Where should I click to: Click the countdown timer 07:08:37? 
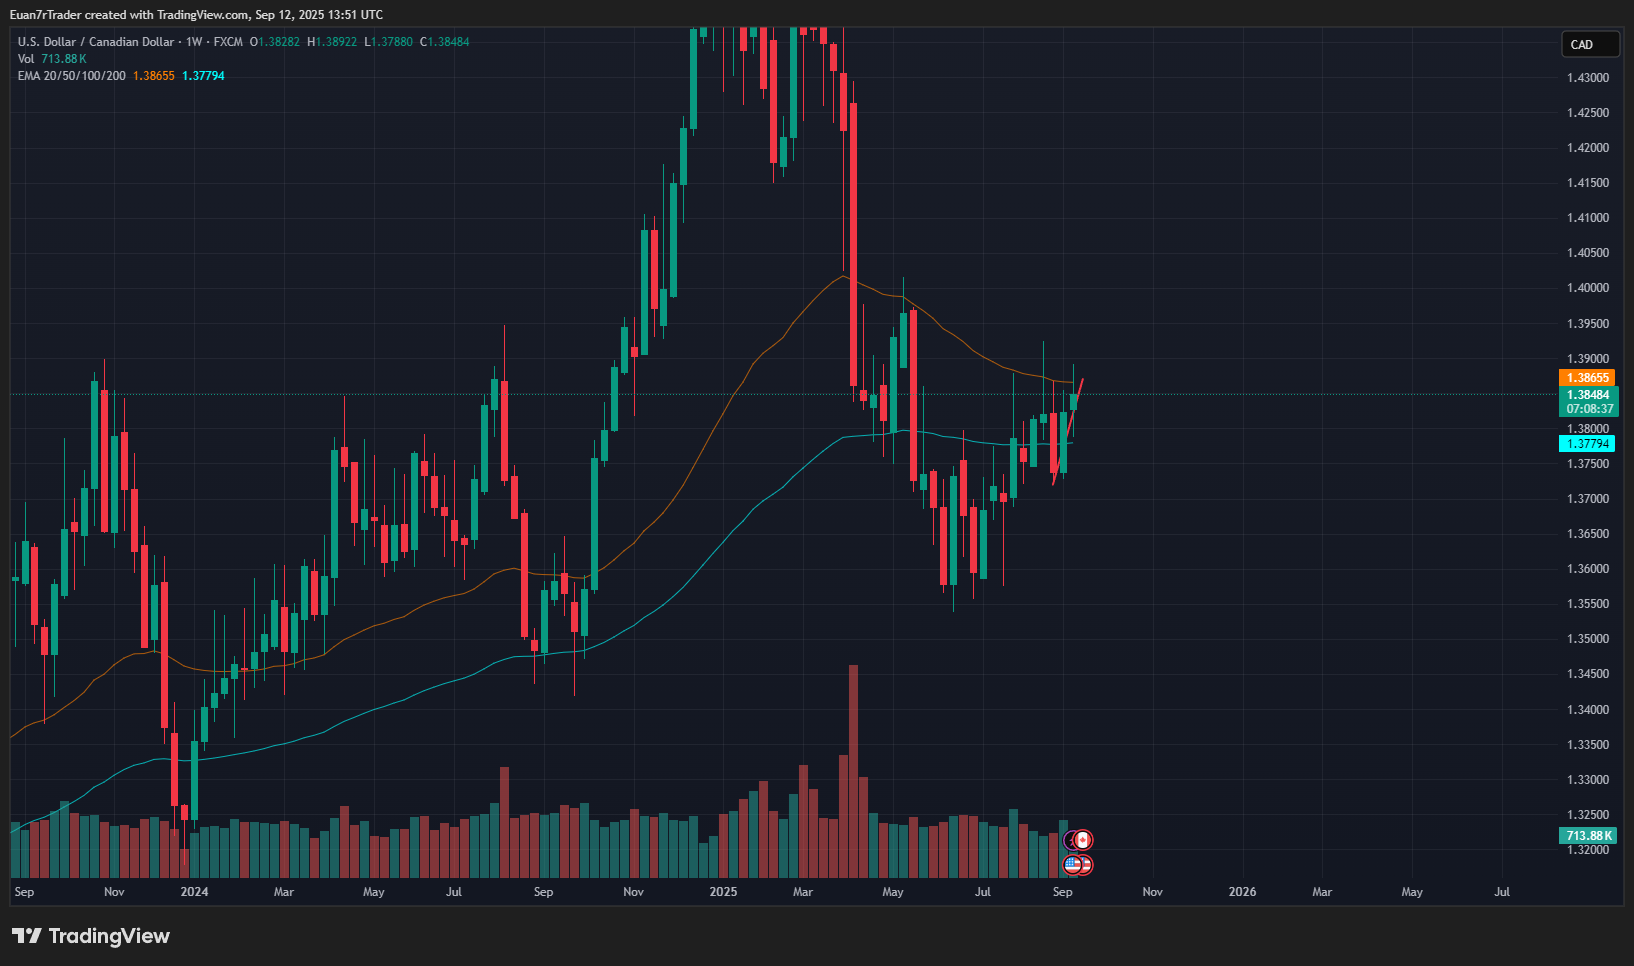pyautogui.click(x=1589, y=409)
